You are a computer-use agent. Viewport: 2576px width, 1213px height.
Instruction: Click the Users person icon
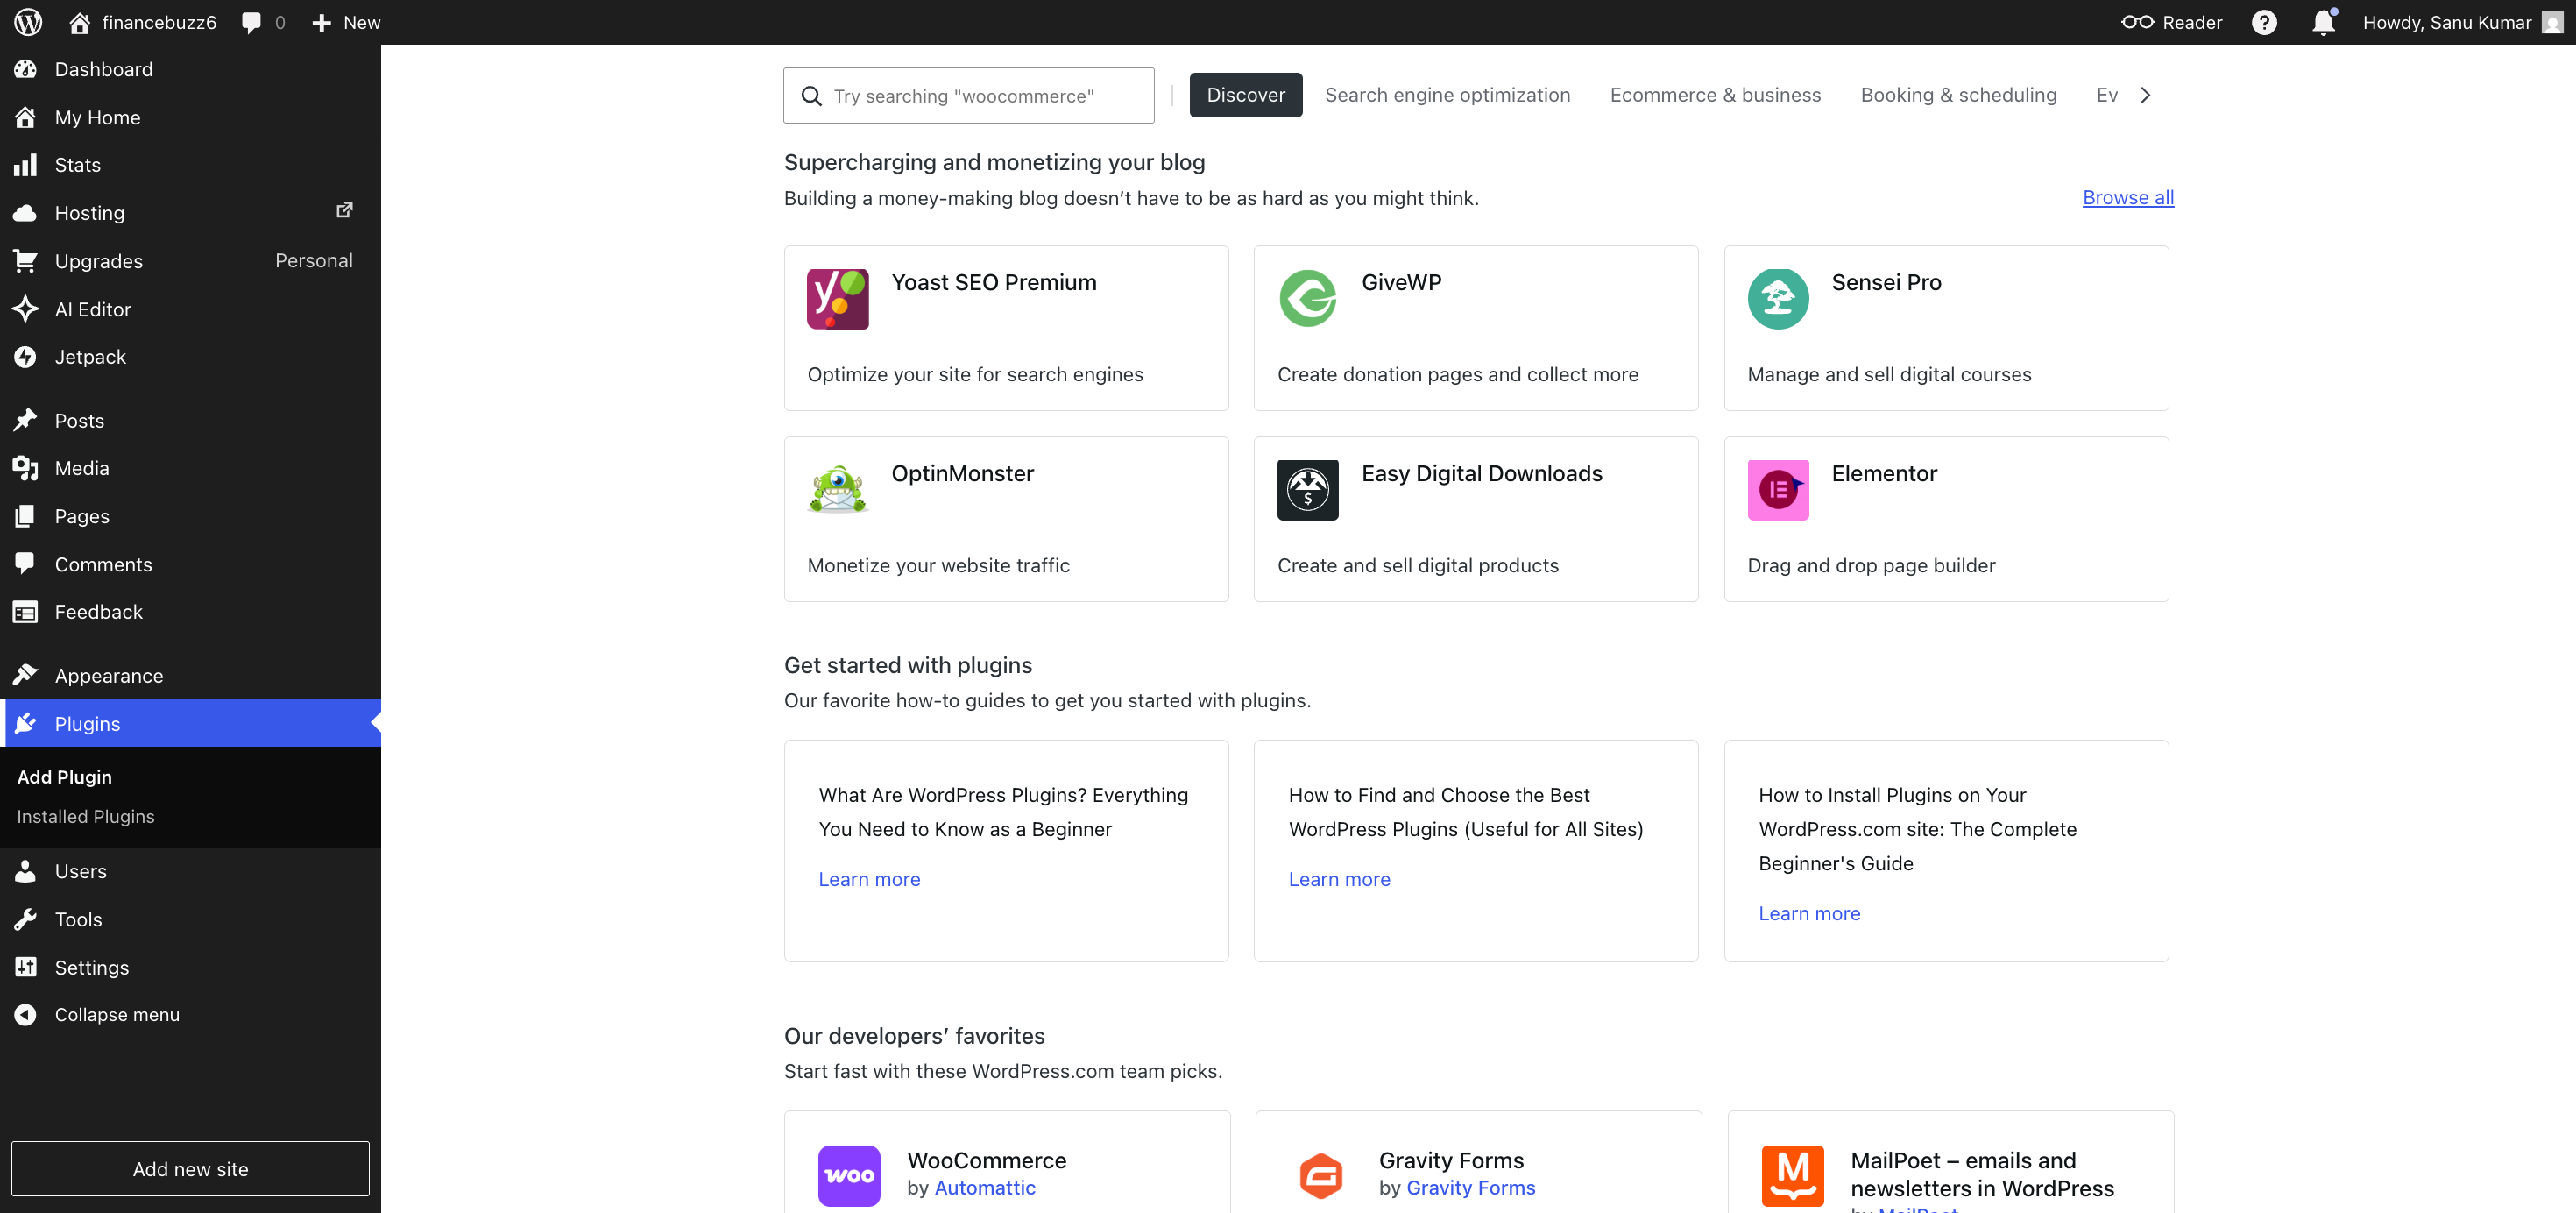(26, 871)
